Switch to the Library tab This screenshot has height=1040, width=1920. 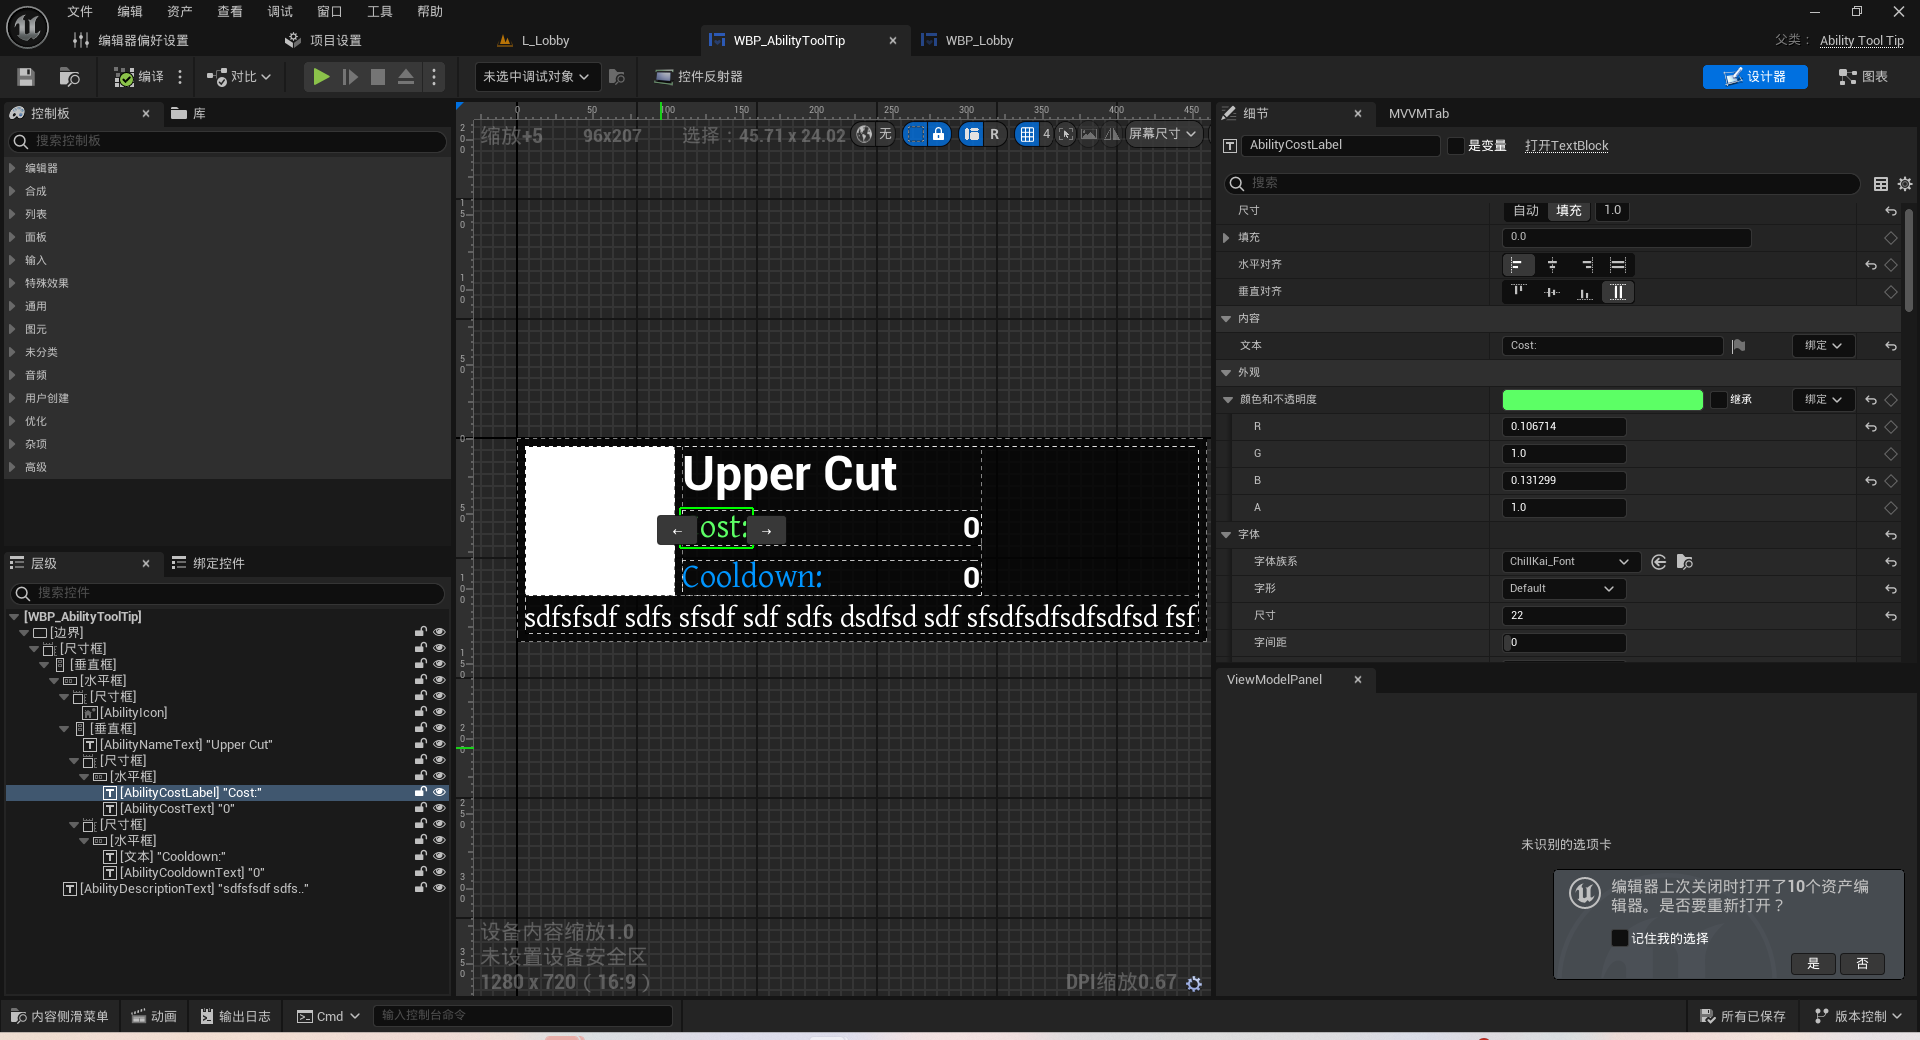189,114
